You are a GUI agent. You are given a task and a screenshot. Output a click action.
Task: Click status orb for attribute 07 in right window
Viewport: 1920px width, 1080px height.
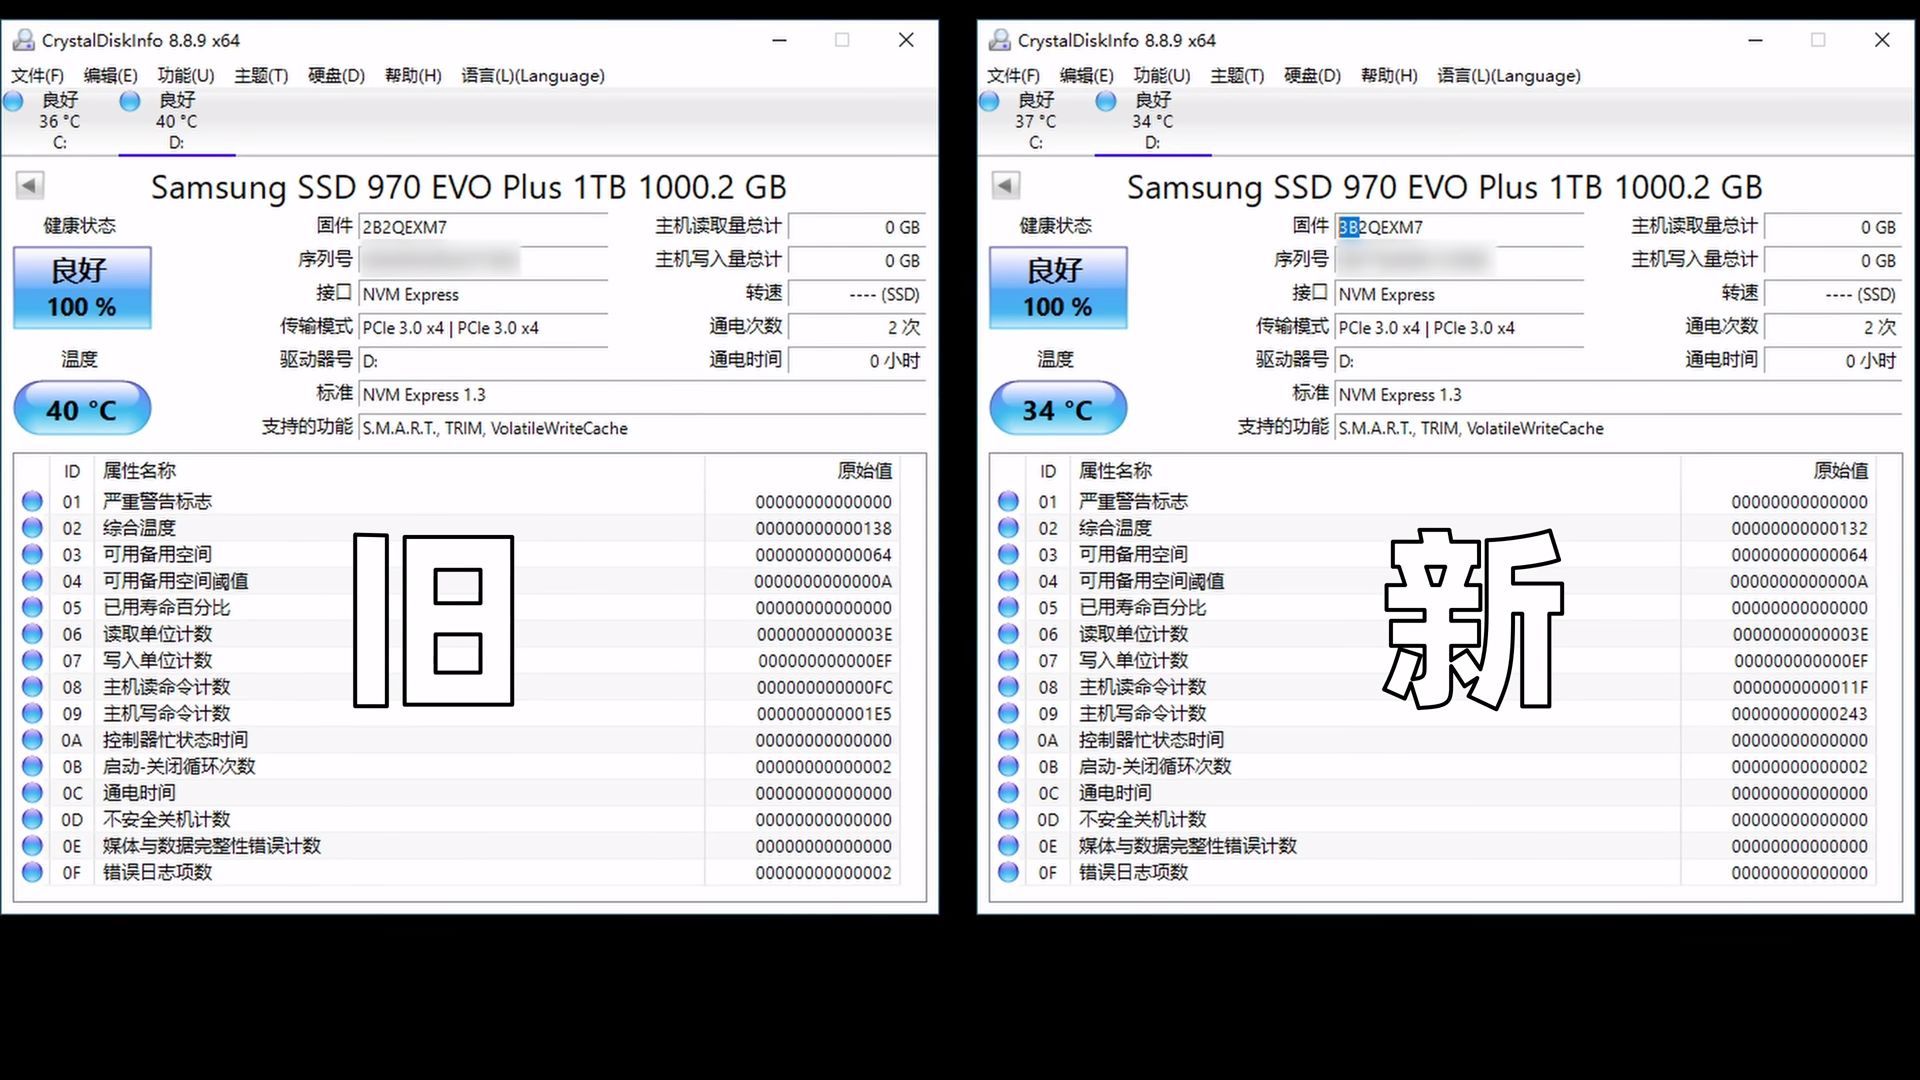coord(1008,660)
